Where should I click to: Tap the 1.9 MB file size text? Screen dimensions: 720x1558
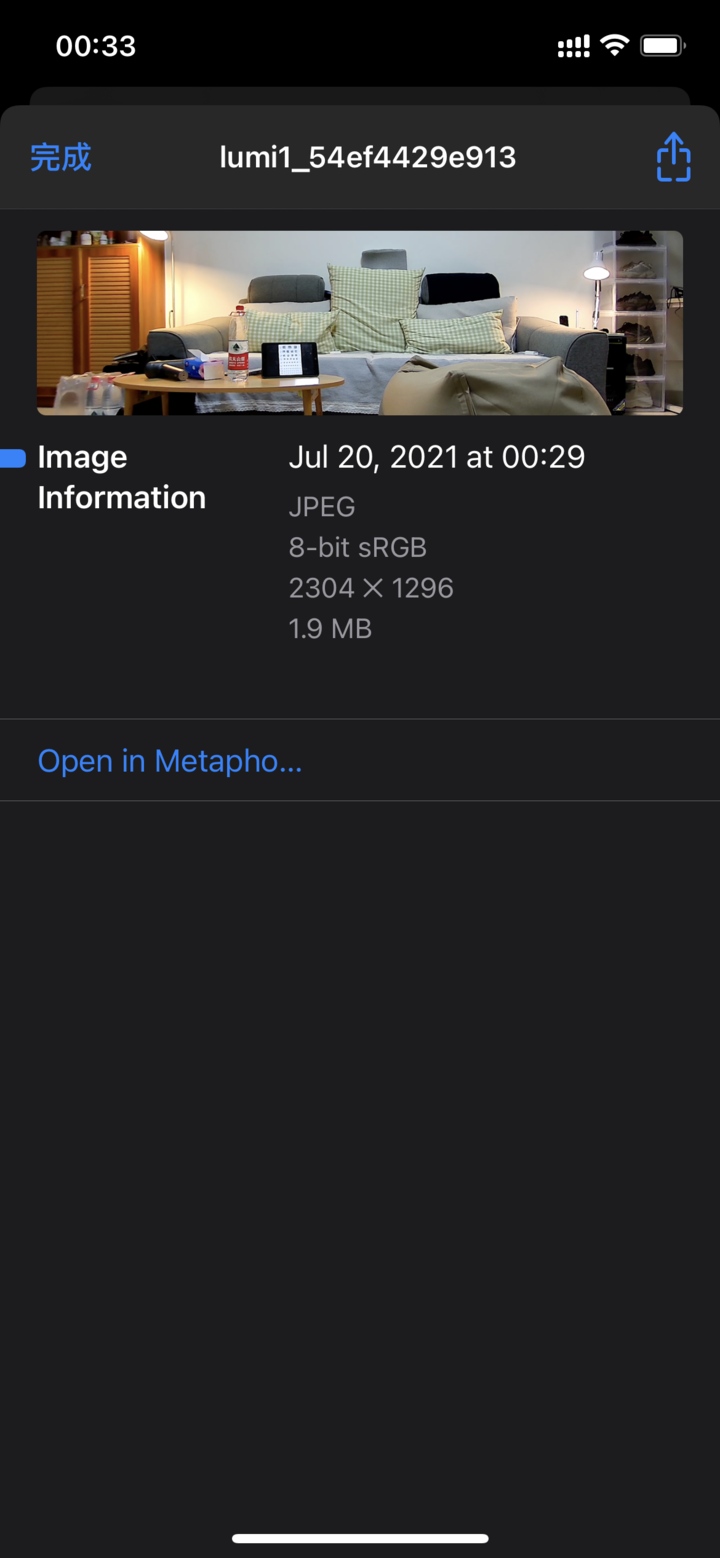coord(330,628)
